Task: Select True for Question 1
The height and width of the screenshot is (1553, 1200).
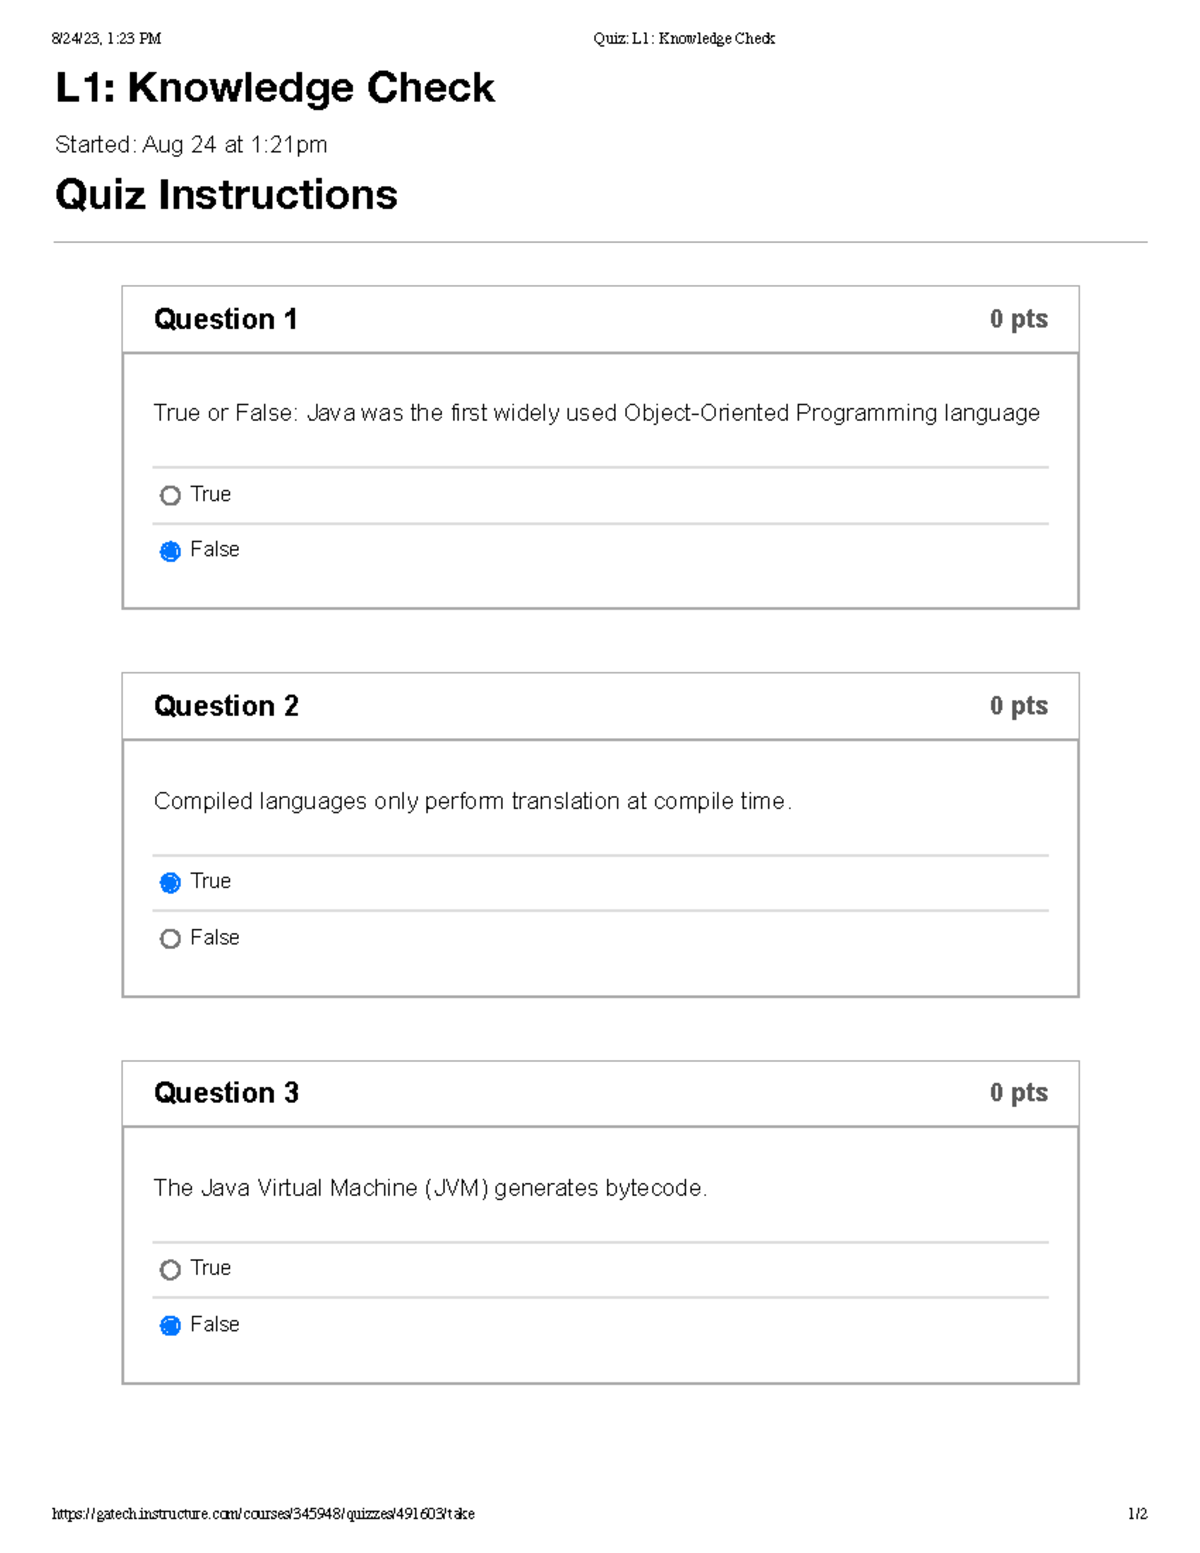Action: click(x=170, y=495)
